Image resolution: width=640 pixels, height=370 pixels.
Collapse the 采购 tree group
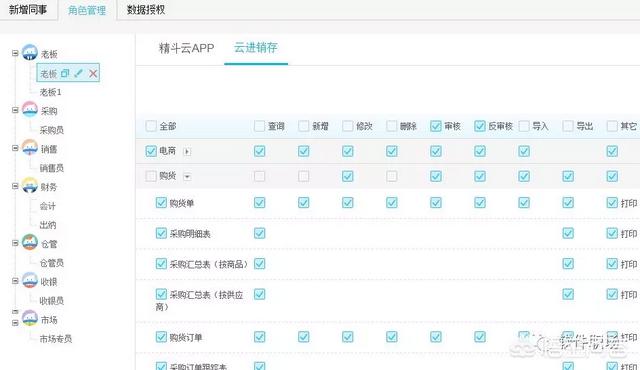pyautogui.click(x=15, y=110)
